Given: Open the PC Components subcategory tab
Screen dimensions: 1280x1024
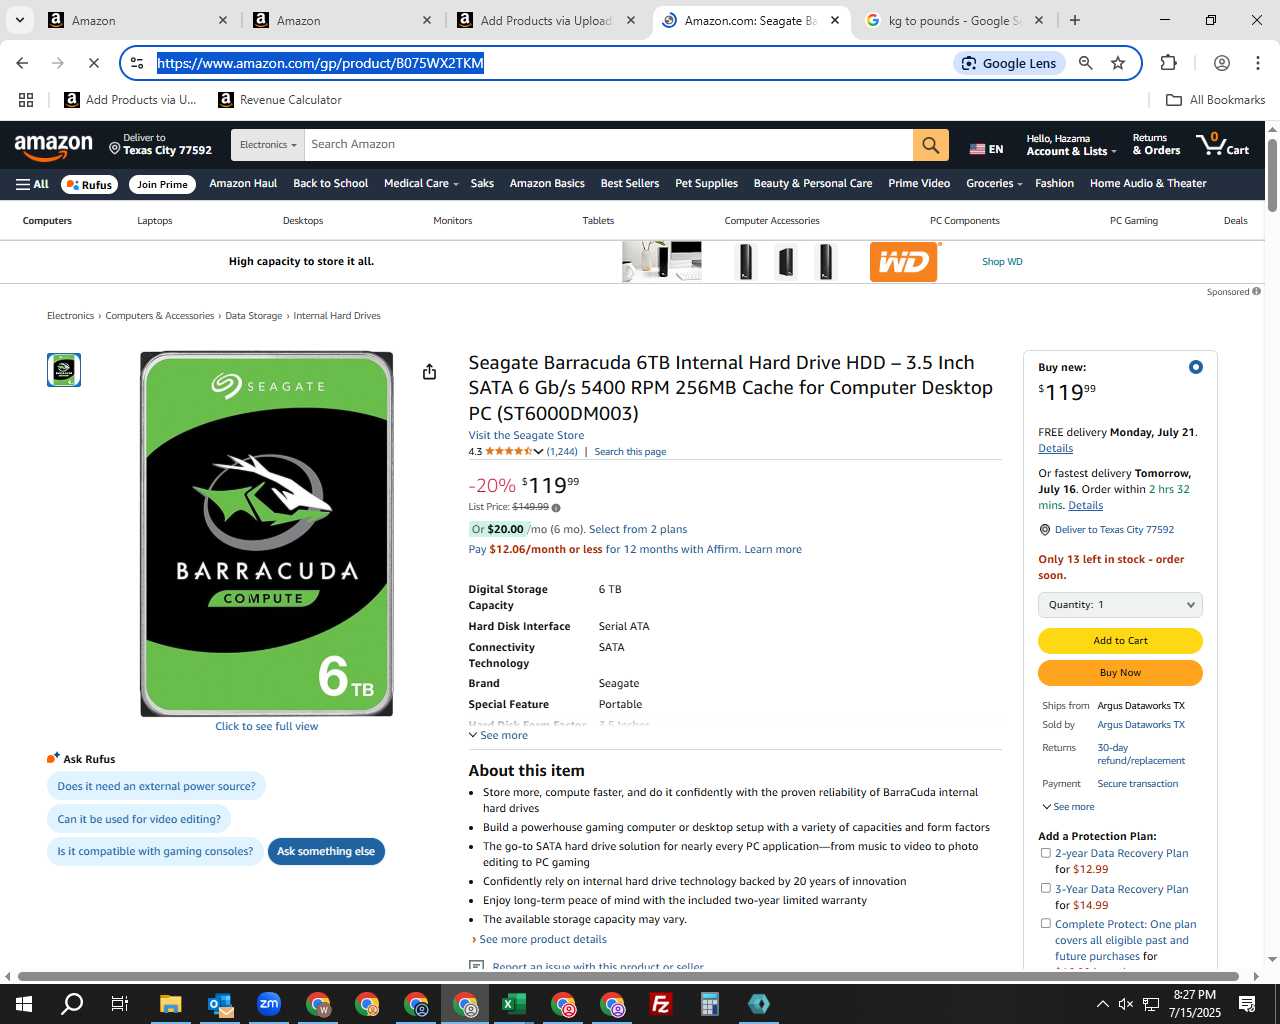Looking at the screenshot, I should click(x=964, y=221).
